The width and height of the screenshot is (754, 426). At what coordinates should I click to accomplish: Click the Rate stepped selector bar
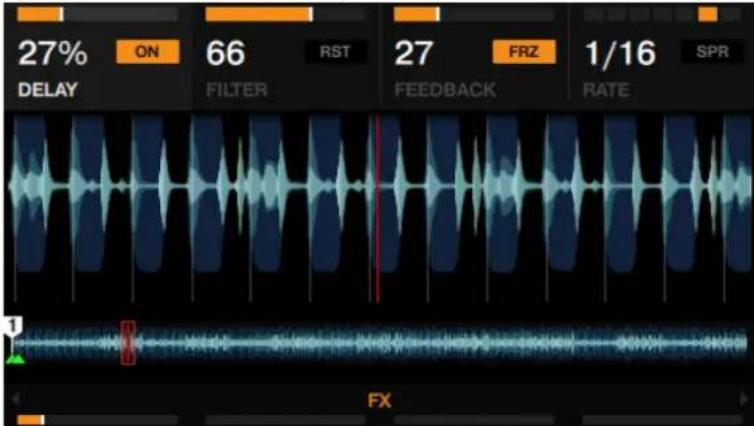[x=662, y=14]
